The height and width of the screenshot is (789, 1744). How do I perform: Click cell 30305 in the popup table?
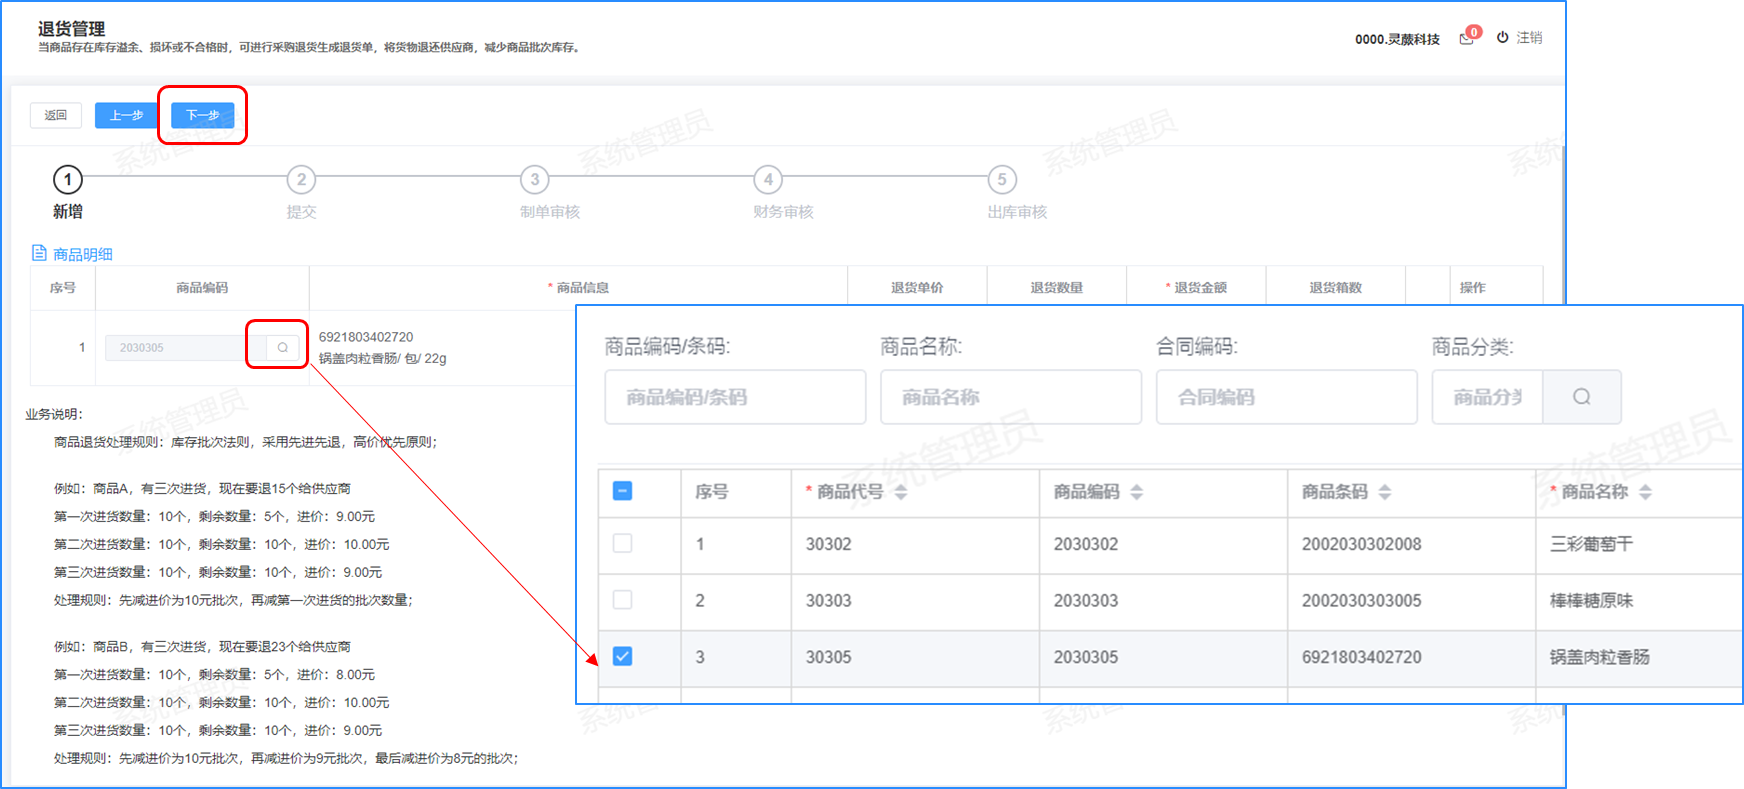(x=829, y=657)
